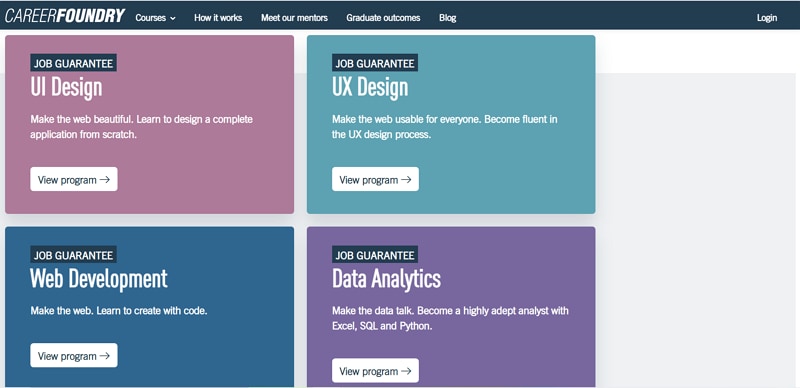This screenshot has width=800, height=388.
Task: Click Job Guarantee badge on UX Design card
Action: pyautogui.click(x=375, y=63)
